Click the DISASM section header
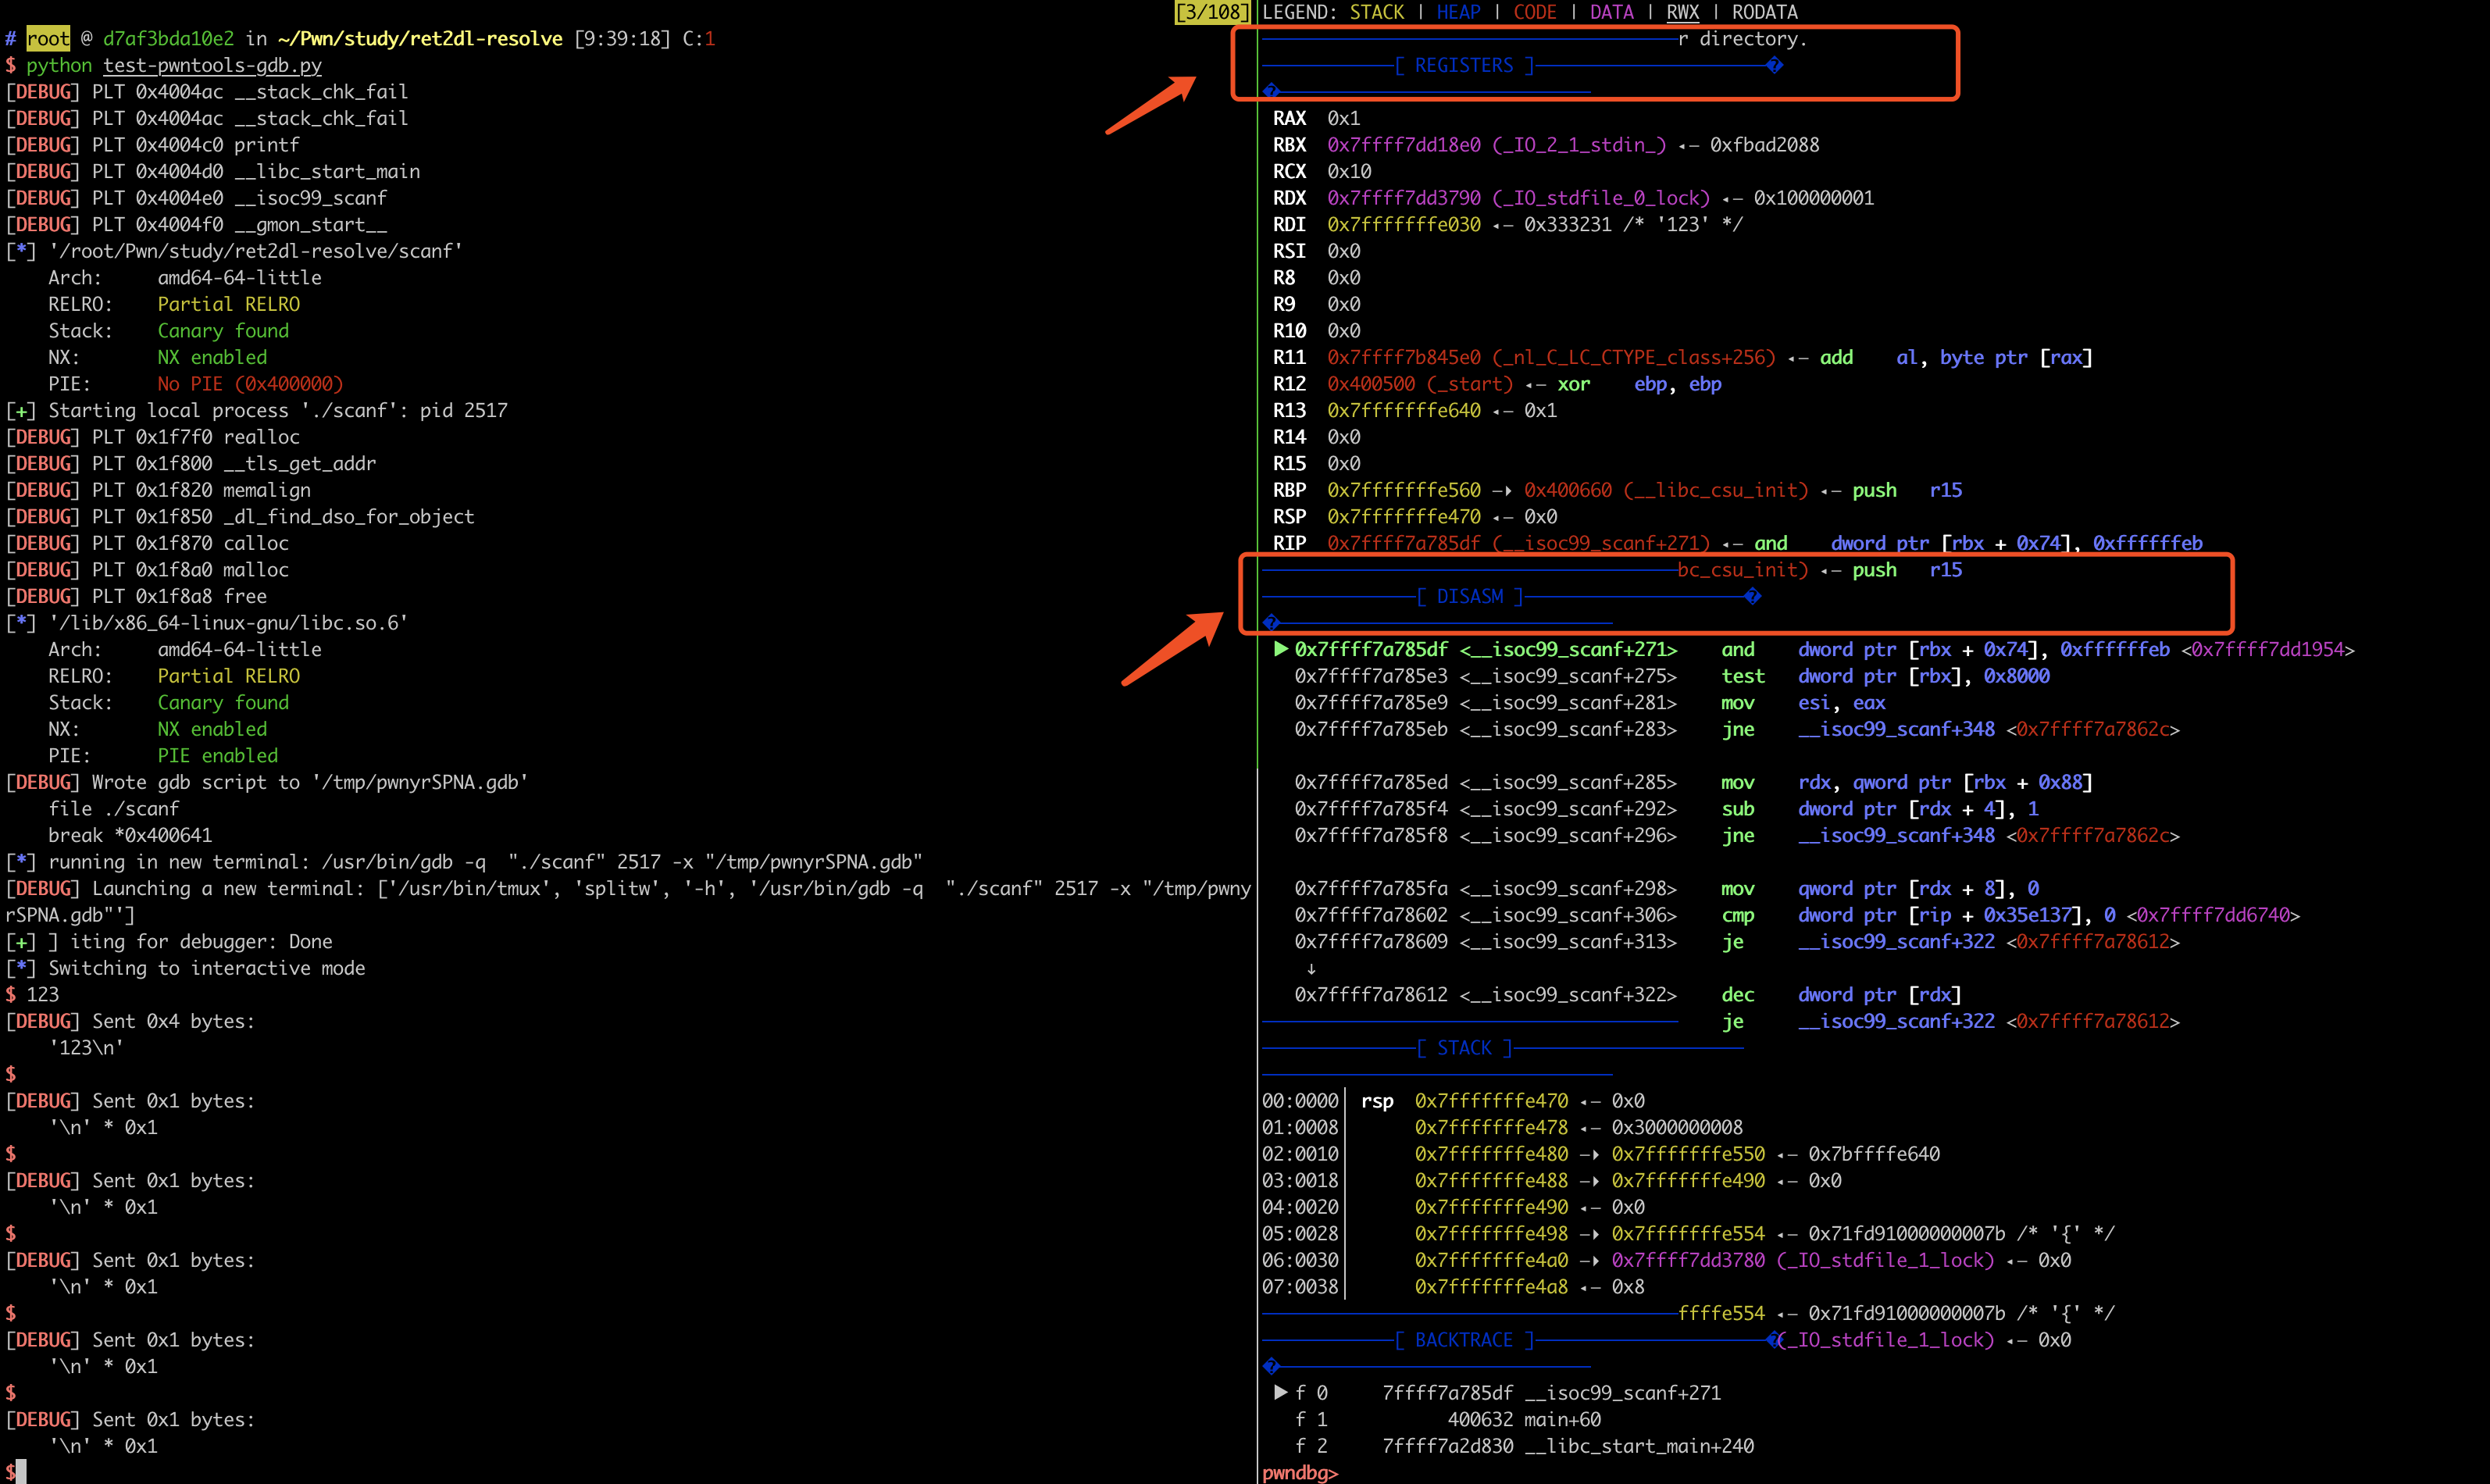This screenshot has height=1484, width=2490. pos(1470,596)
